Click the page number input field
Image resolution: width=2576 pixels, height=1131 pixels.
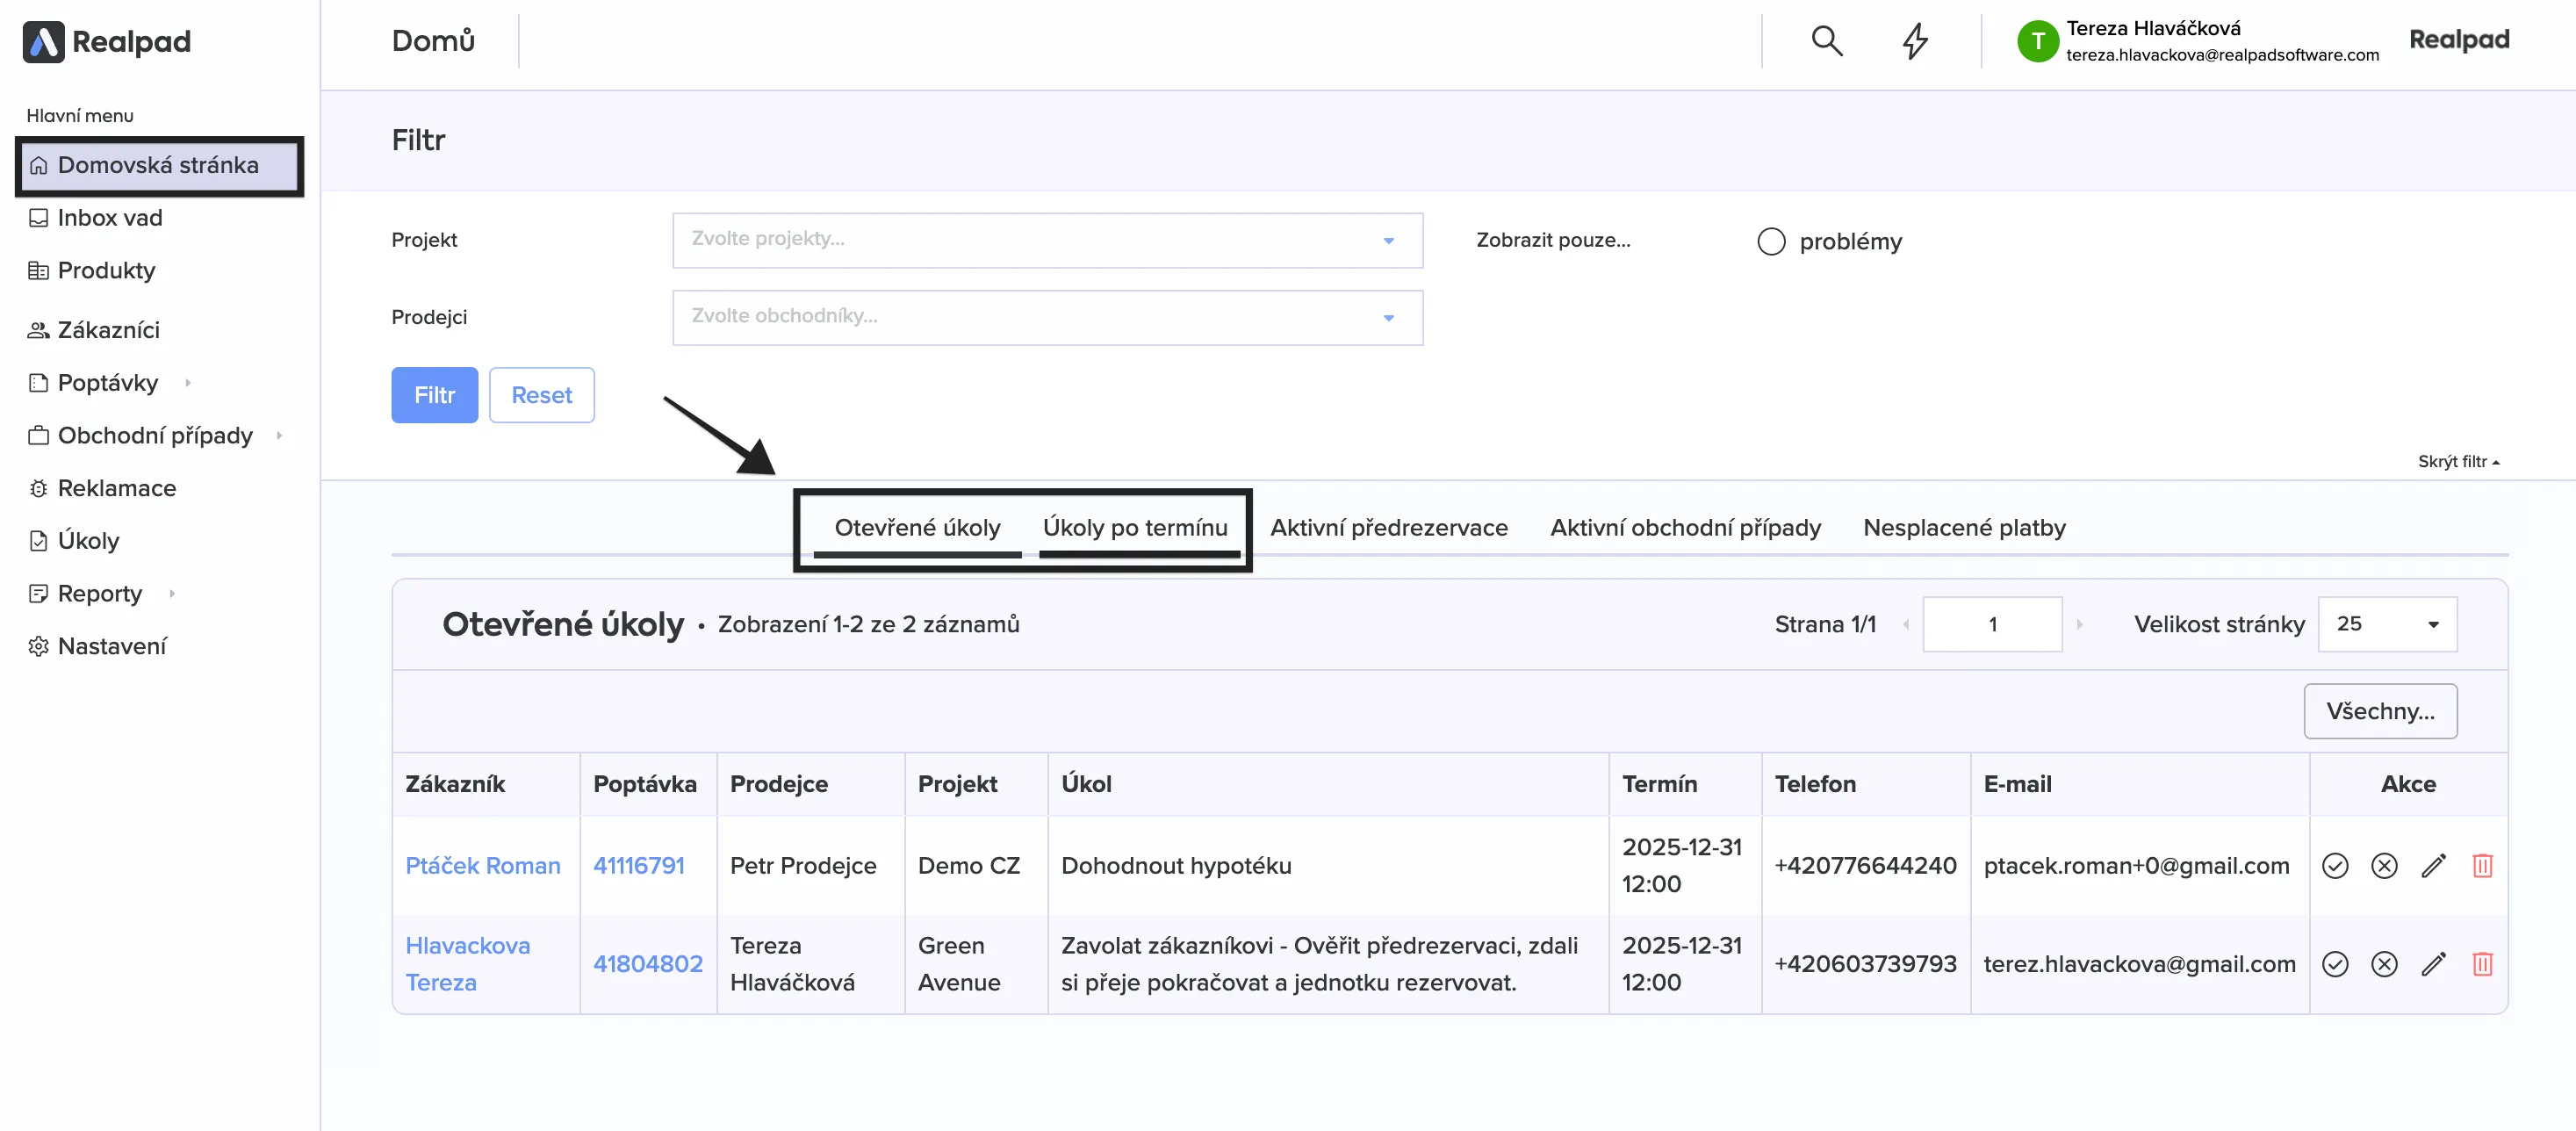tap(1991, 624)
